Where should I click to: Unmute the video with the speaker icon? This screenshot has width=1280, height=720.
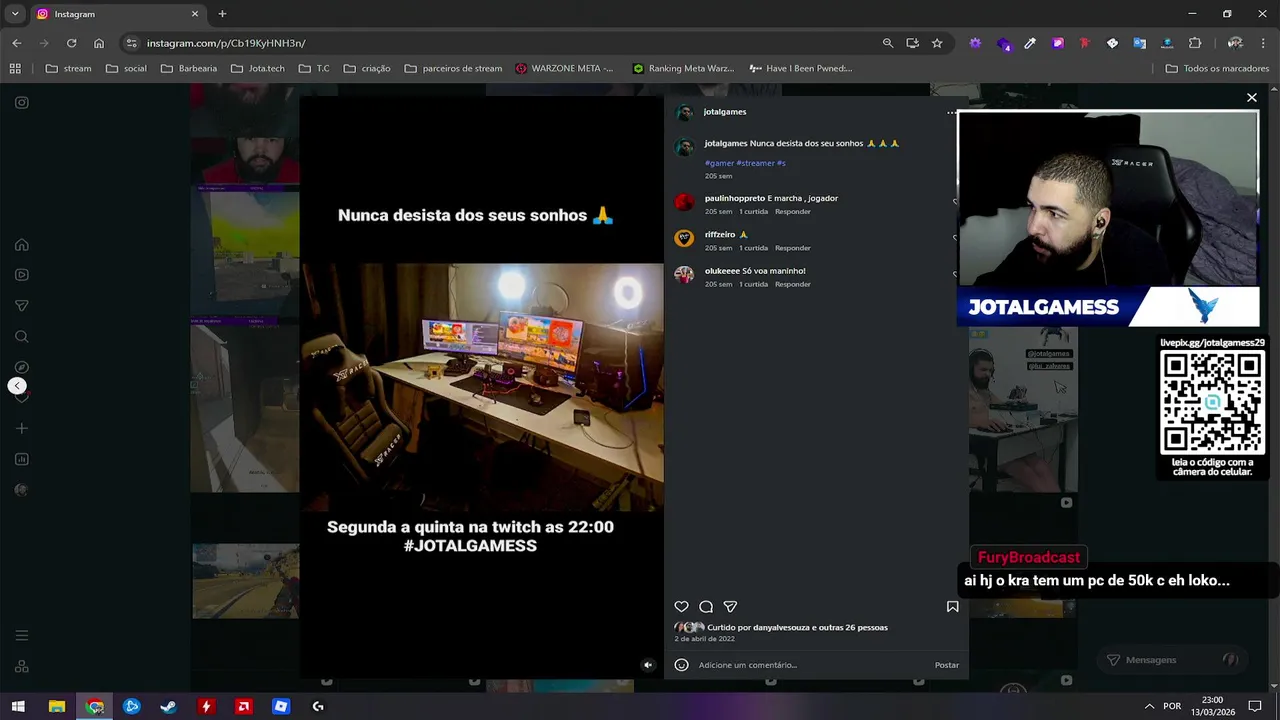coord(648,665)
